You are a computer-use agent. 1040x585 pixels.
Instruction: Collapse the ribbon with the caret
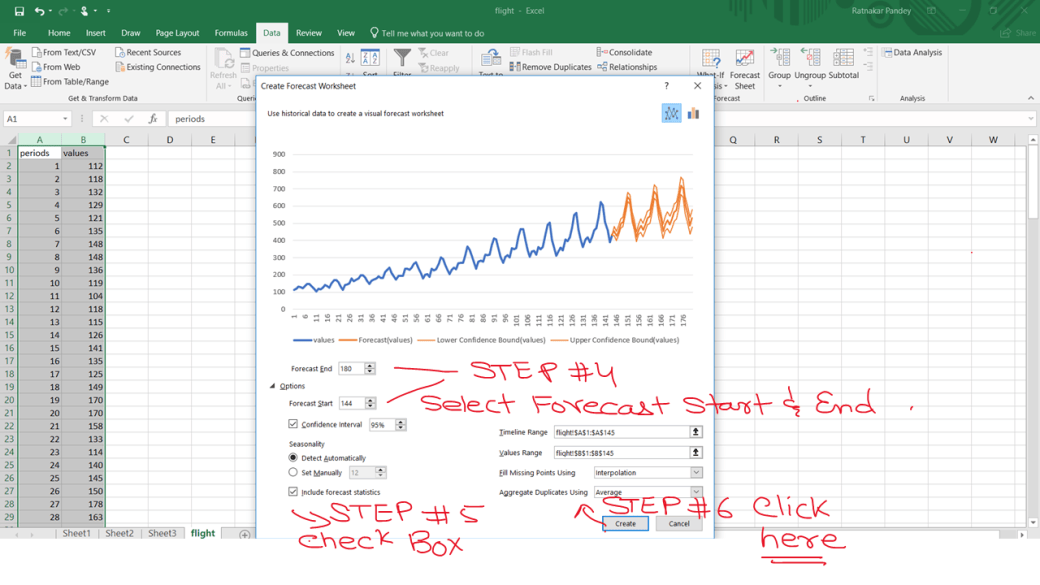tap(1031, 98)
